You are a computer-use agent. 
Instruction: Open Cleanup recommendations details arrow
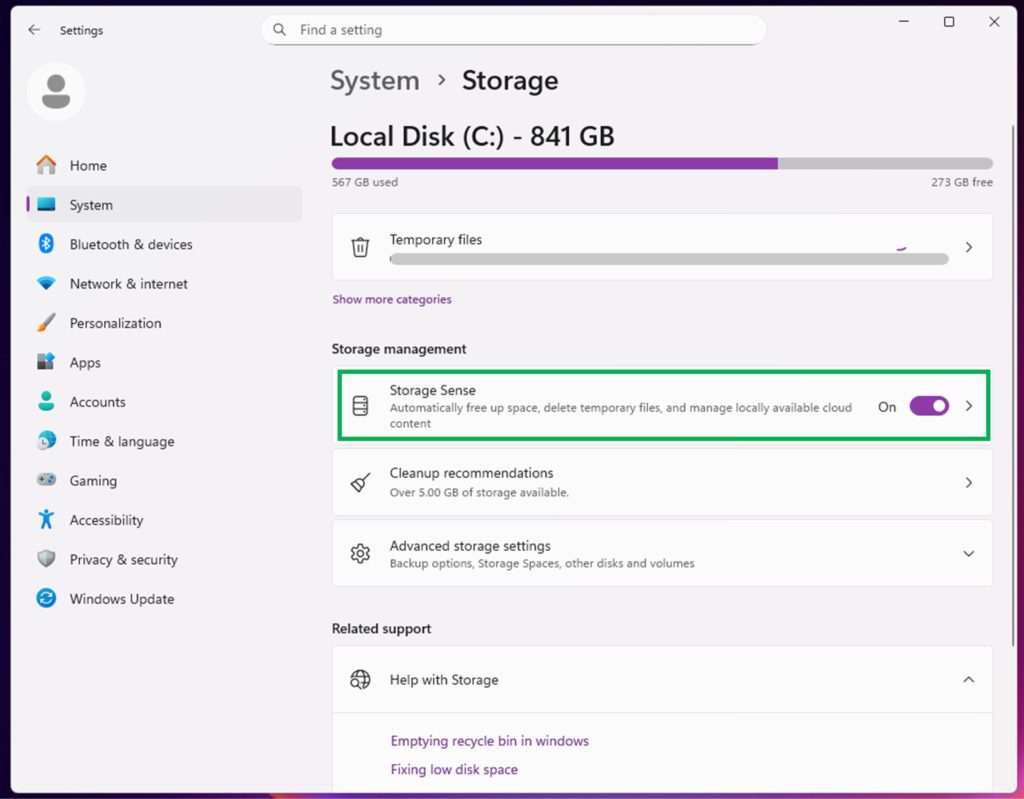point(968,481)
